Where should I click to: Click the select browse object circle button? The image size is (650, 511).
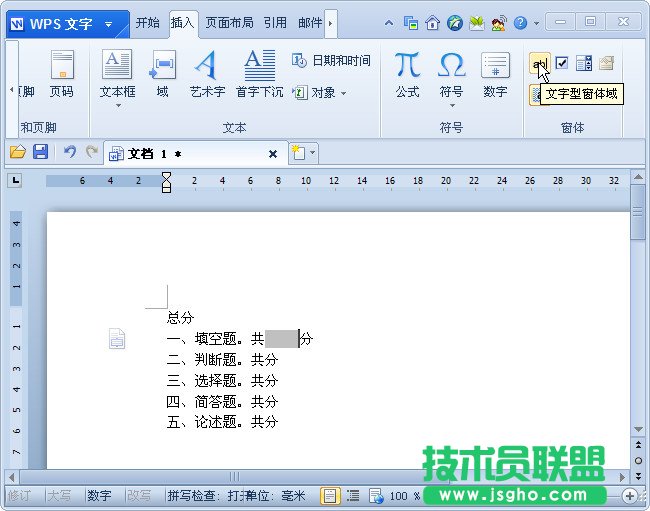[x=638, y=460]
